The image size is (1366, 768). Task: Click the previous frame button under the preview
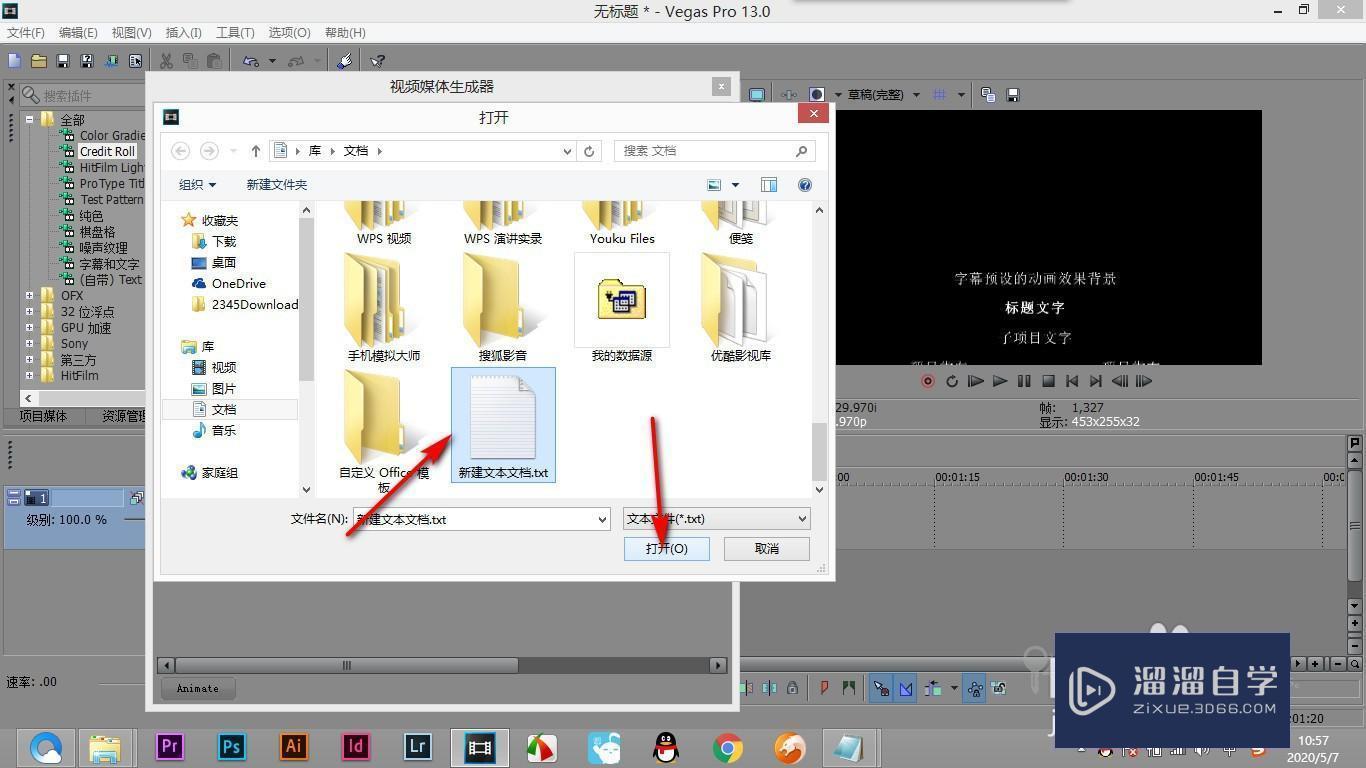tap(1120, 381)
